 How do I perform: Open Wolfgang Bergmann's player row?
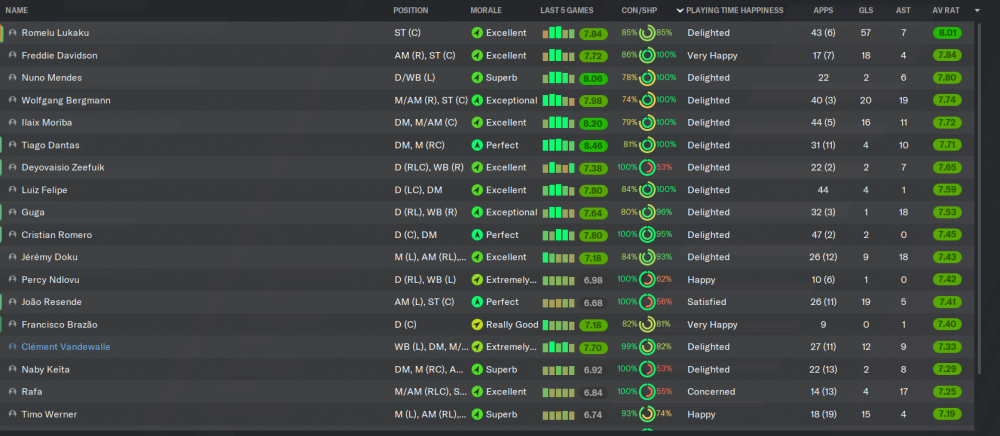[x=487, y=100]
